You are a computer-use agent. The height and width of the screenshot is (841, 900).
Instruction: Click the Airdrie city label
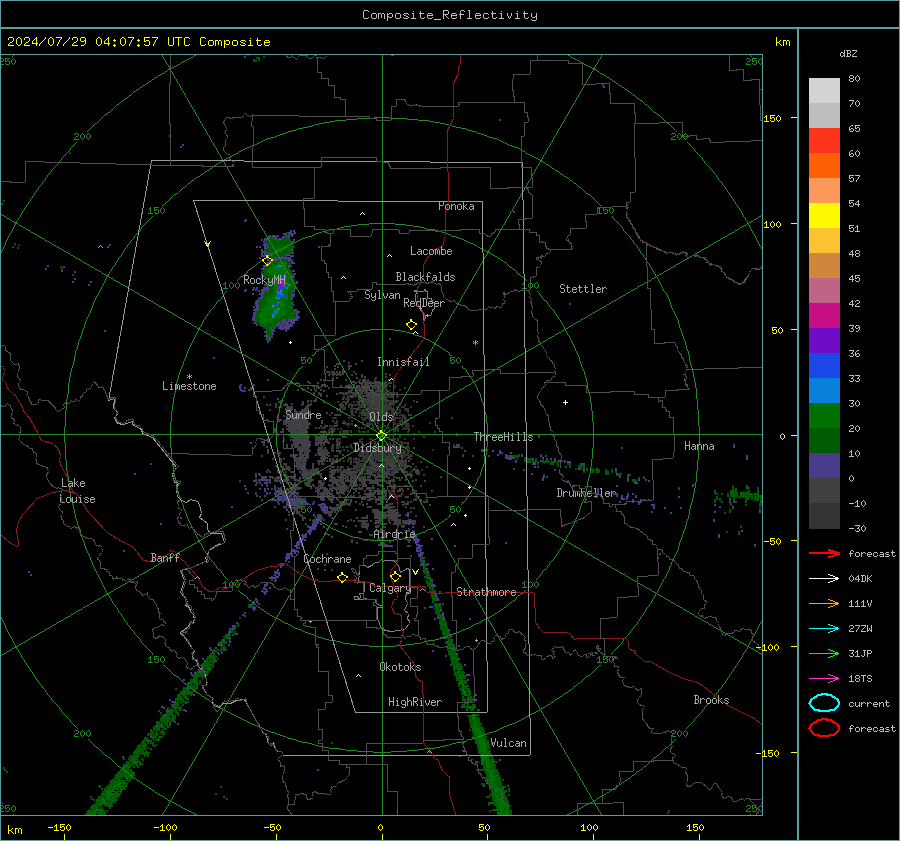pos(394,534)
